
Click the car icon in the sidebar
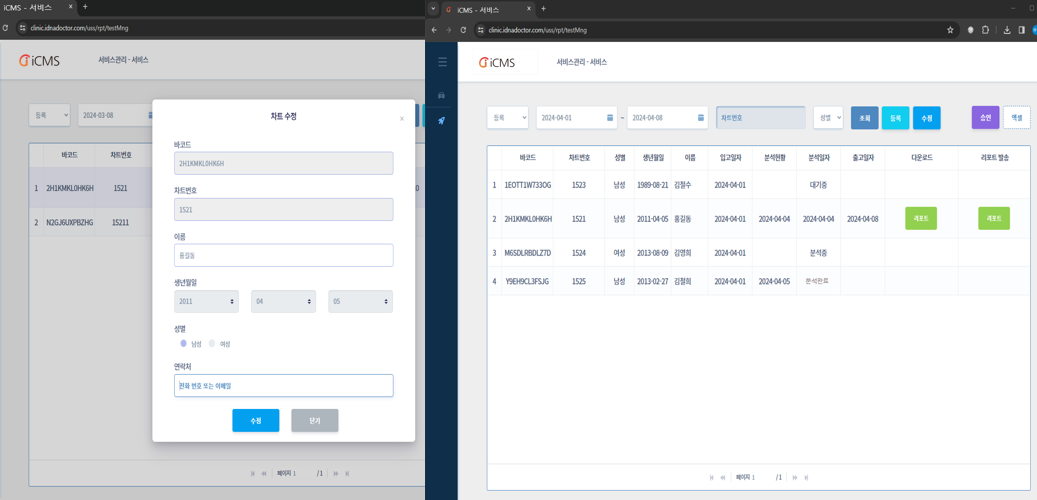442,95
